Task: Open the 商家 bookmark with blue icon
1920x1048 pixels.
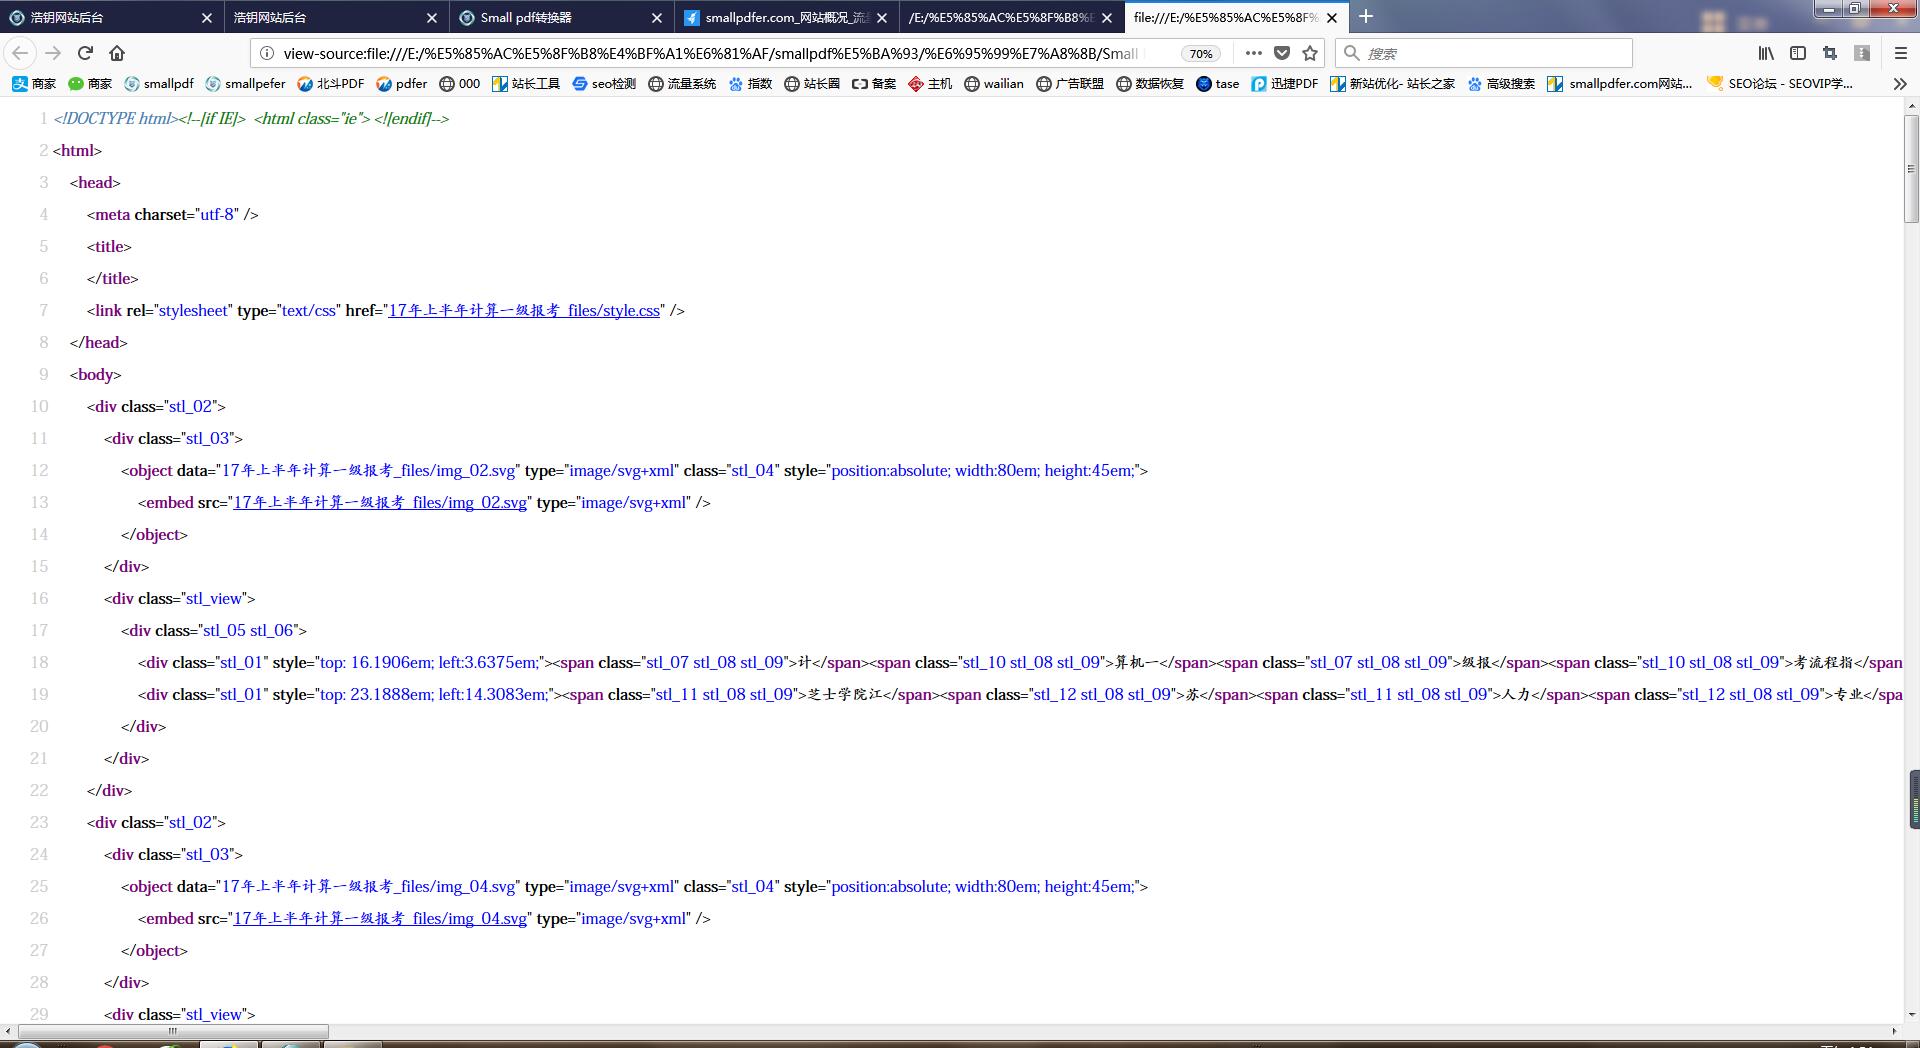Action: pyautogui.click(x=34, y=84)
